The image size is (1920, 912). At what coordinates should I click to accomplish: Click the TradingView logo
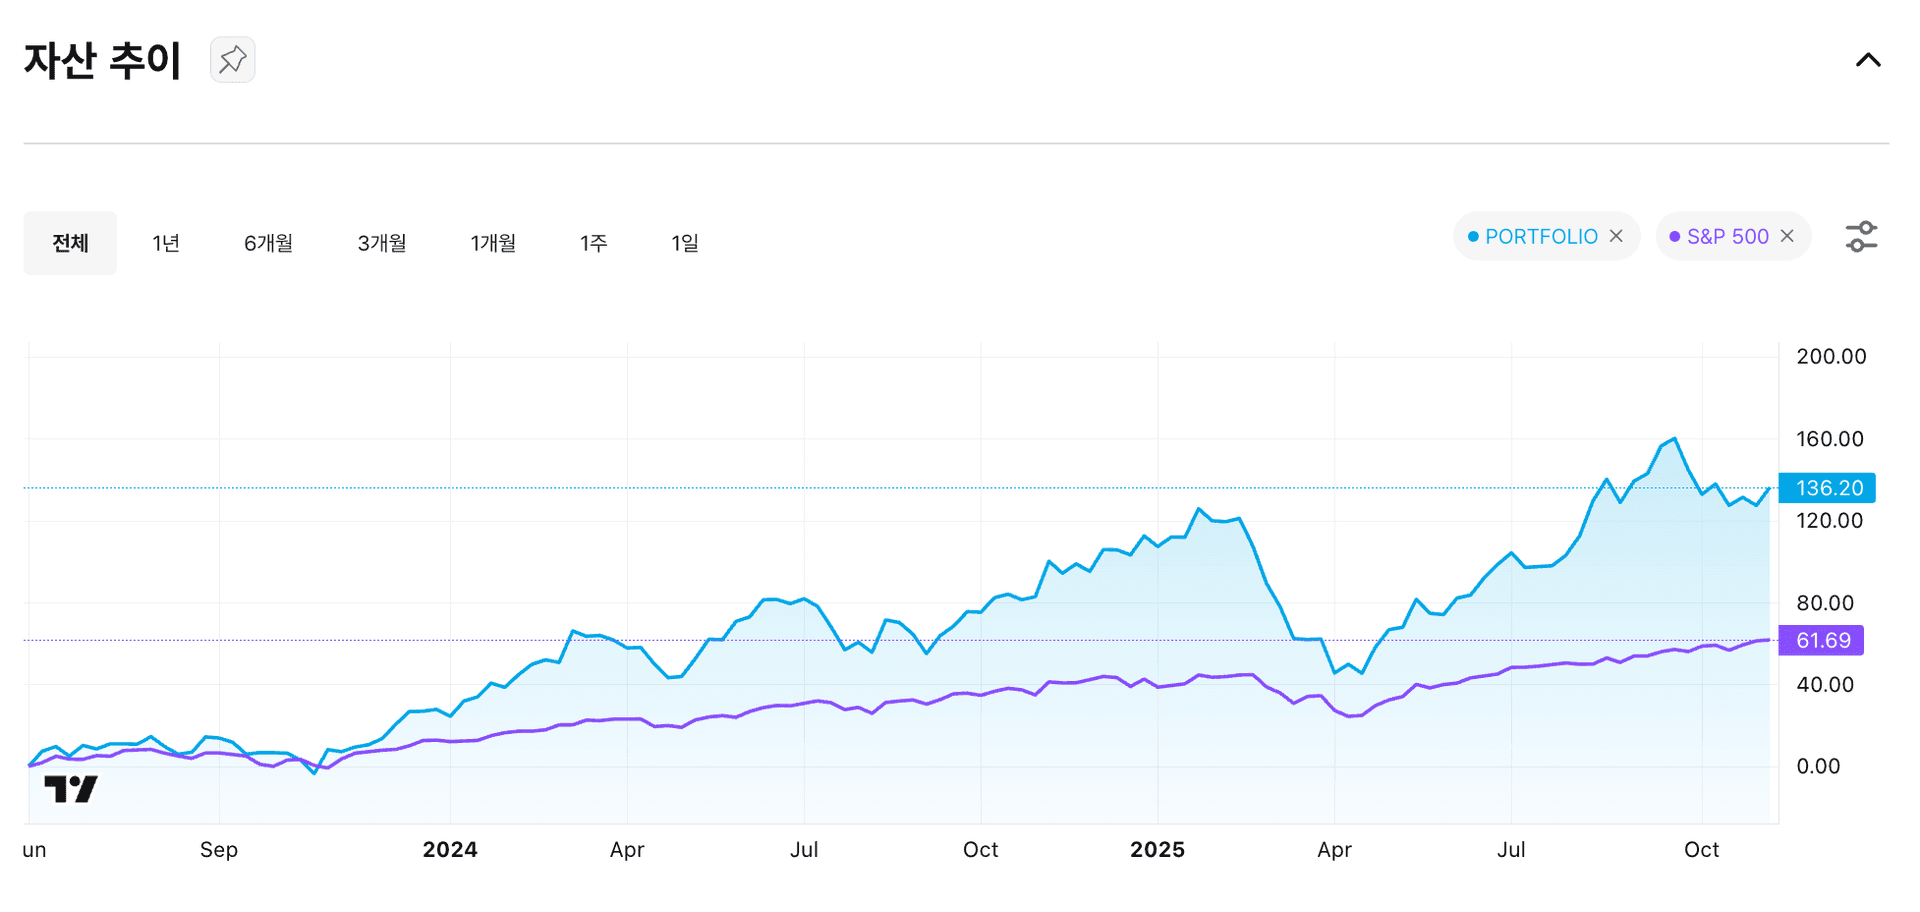[70, 789]
